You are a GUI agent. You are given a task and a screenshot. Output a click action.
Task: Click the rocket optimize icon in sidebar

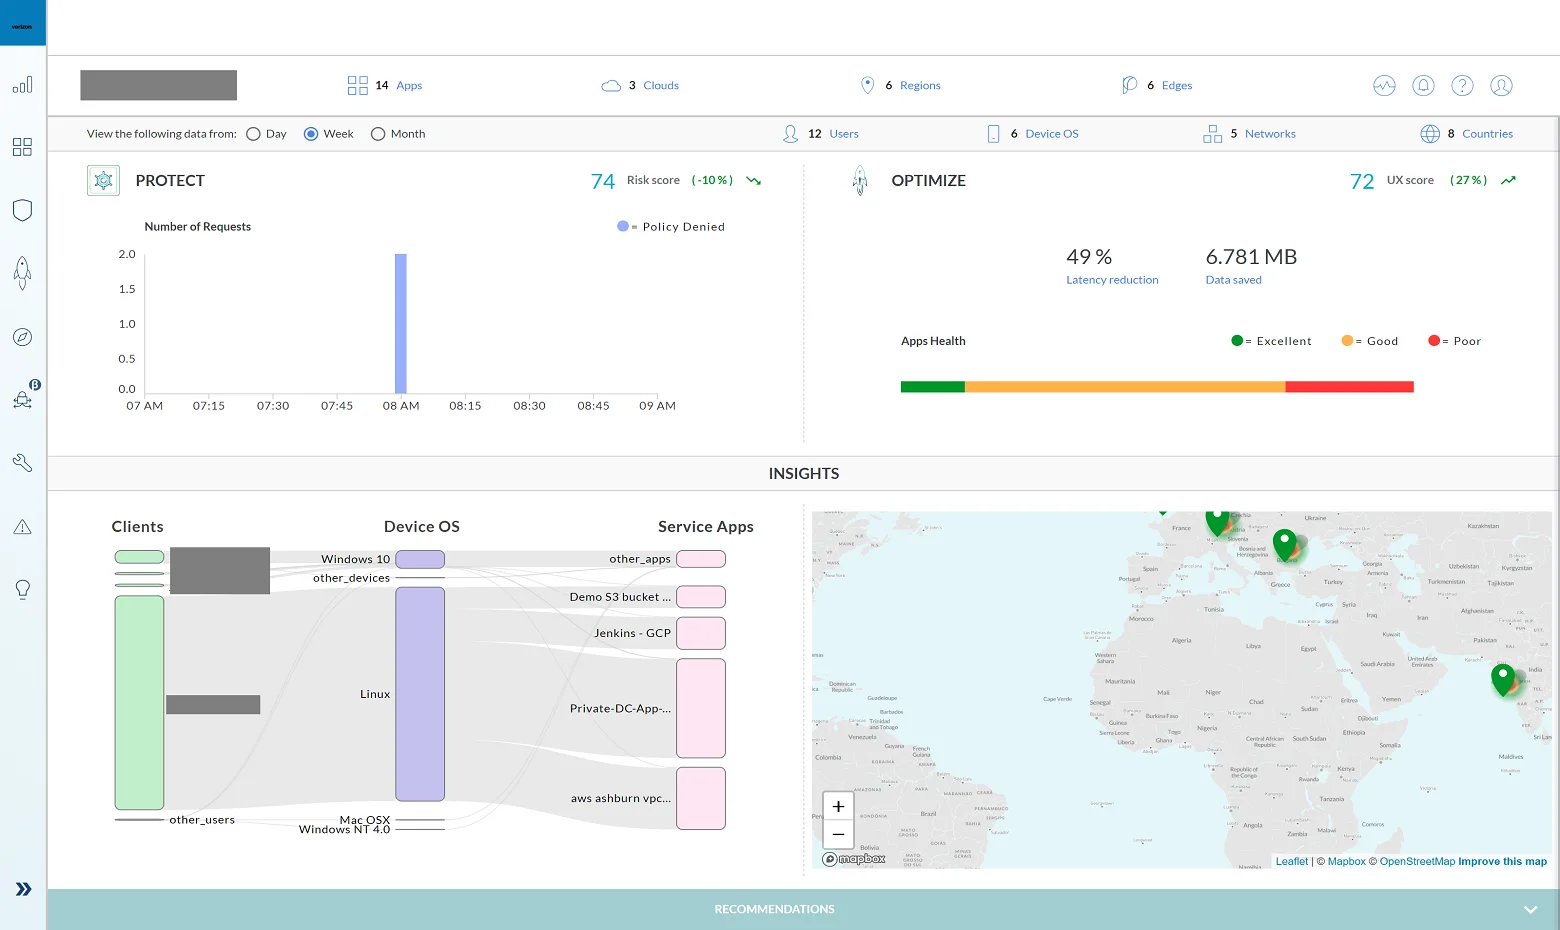(22, 272)
